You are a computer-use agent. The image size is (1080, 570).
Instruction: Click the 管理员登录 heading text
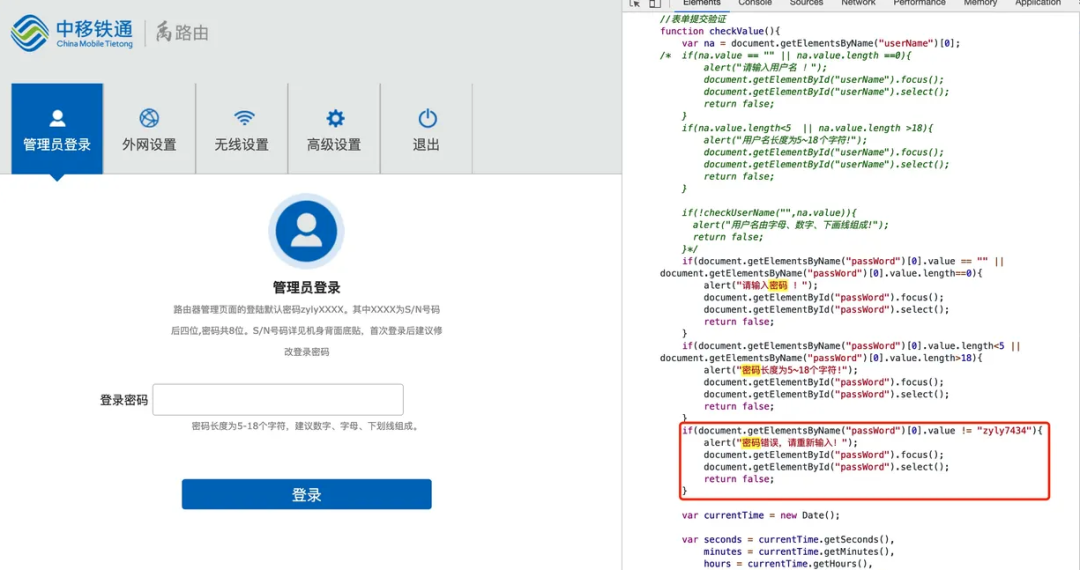click(x=307, y=287)
